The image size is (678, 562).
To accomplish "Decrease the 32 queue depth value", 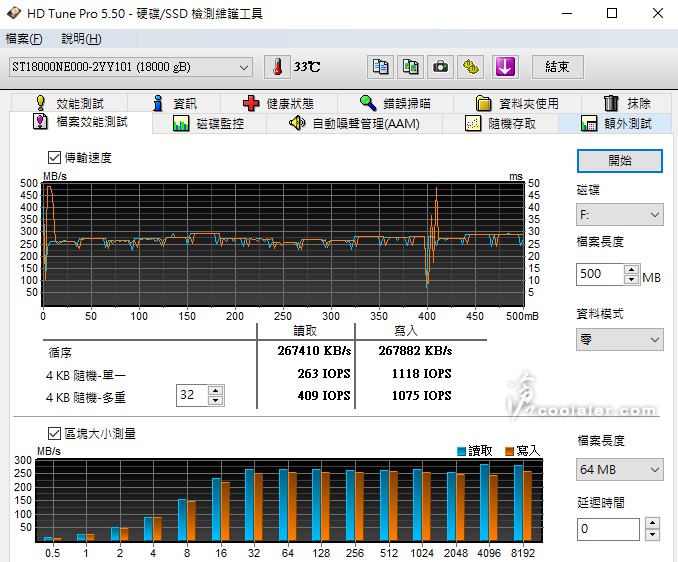I will pos(215,400).
